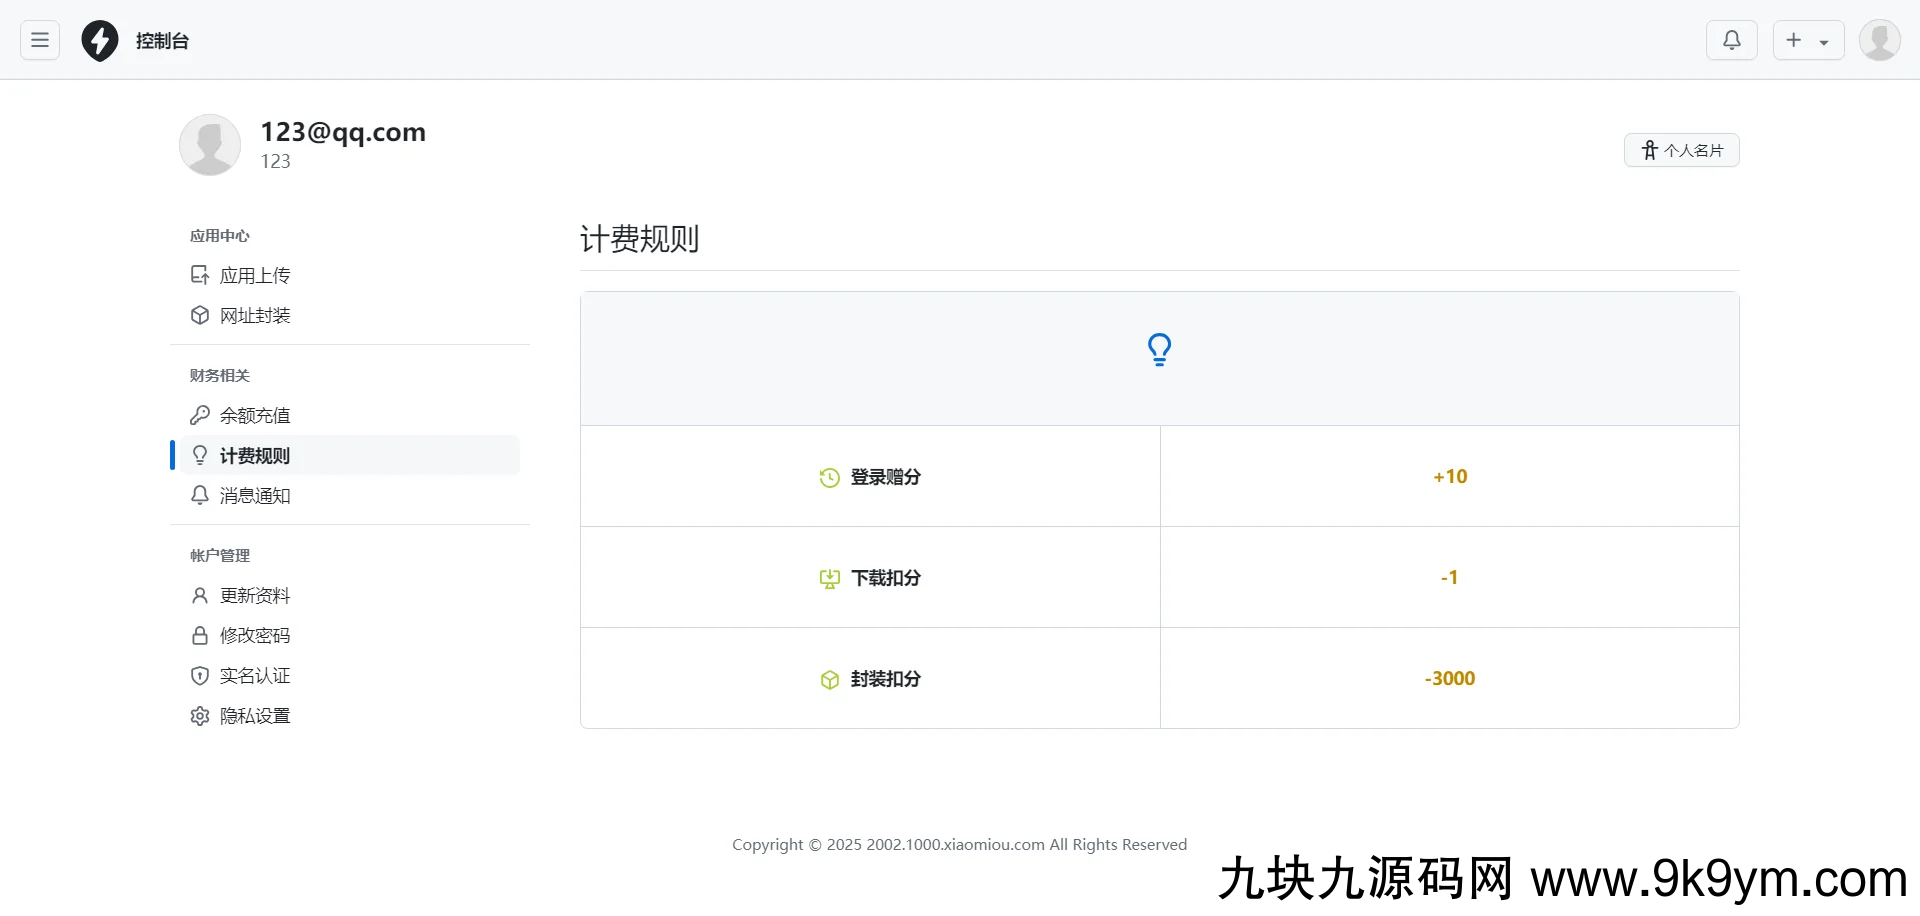
Task: Click the 下载扣分 download icon
Action: tap(829, 579)
